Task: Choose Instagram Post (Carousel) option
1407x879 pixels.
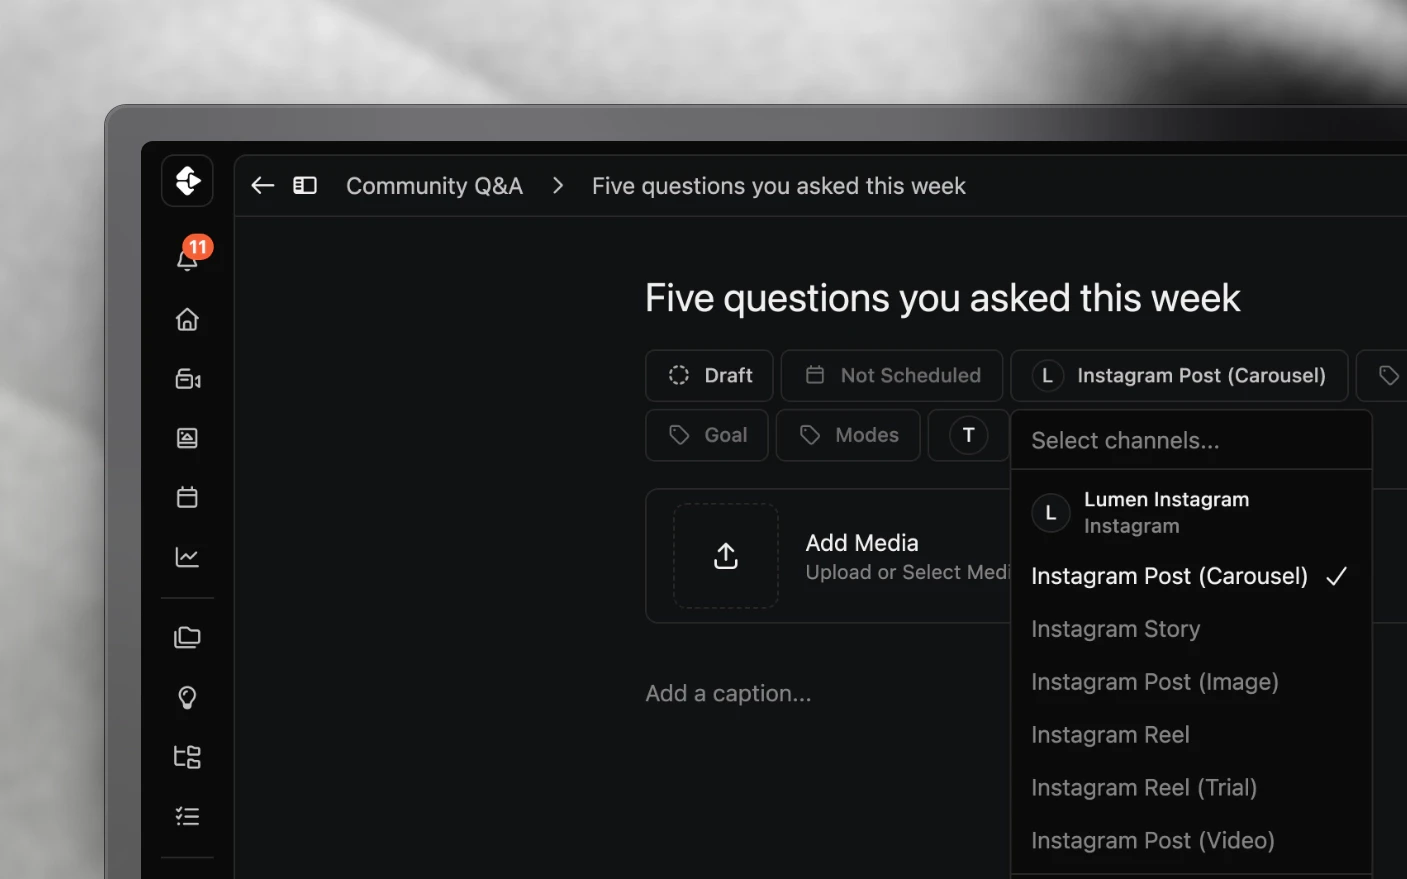Action: click(x=1191, y=576)
